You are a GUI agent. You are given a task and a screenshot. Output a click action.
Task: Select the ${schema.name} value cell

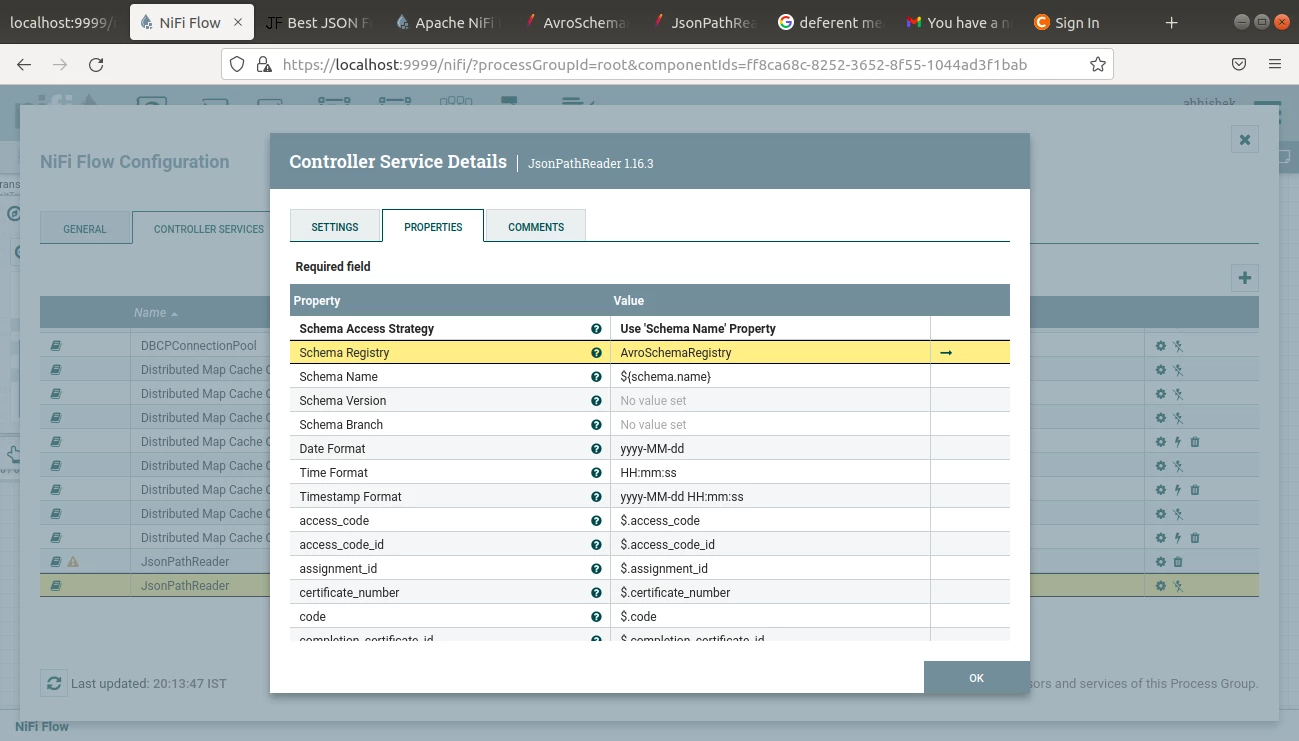(770, 376)
